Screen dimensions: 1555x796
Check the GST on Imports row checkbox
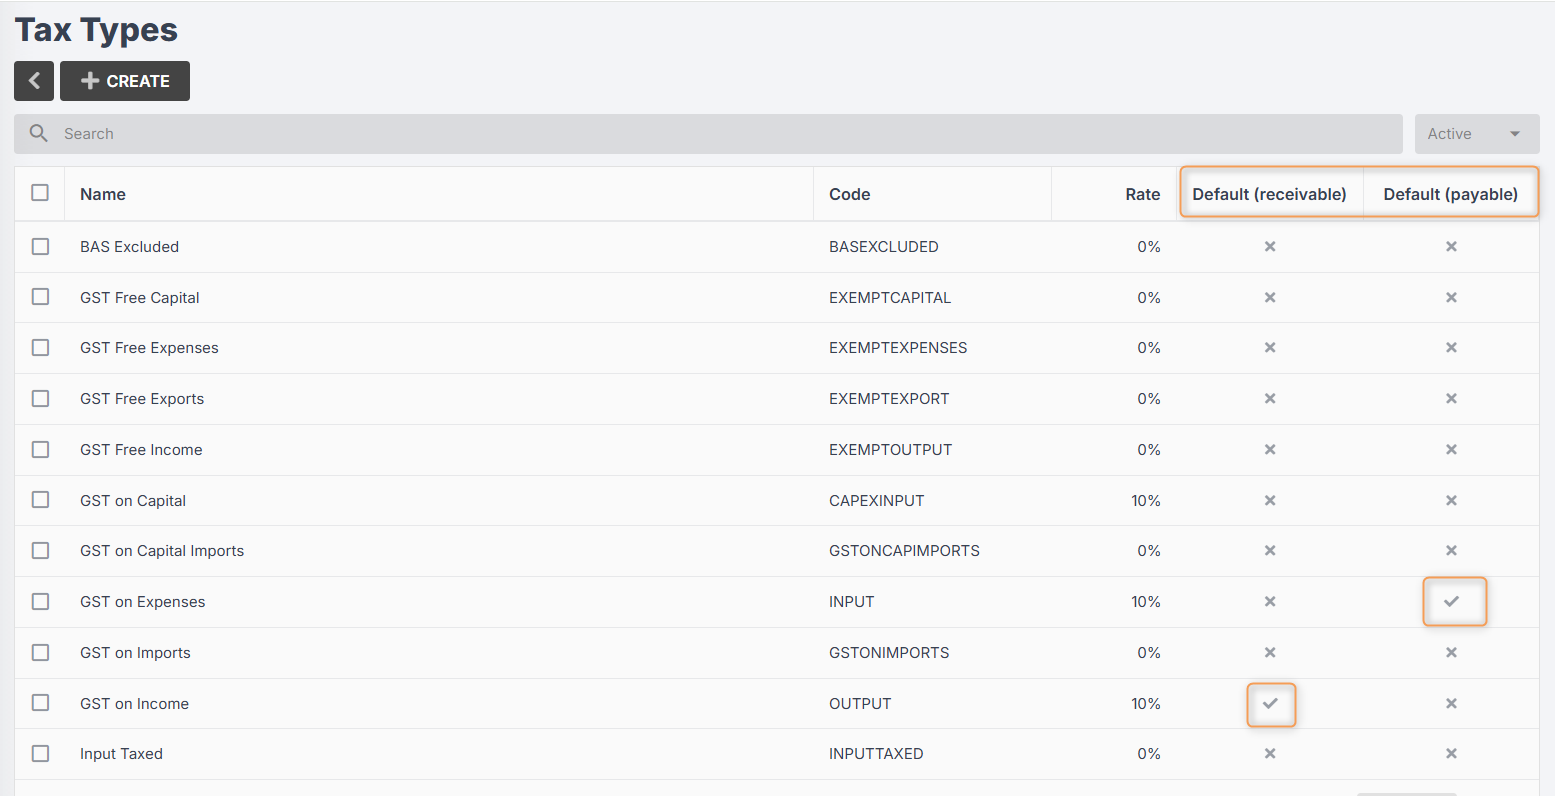pyautogui.click(x=40, y=652)
